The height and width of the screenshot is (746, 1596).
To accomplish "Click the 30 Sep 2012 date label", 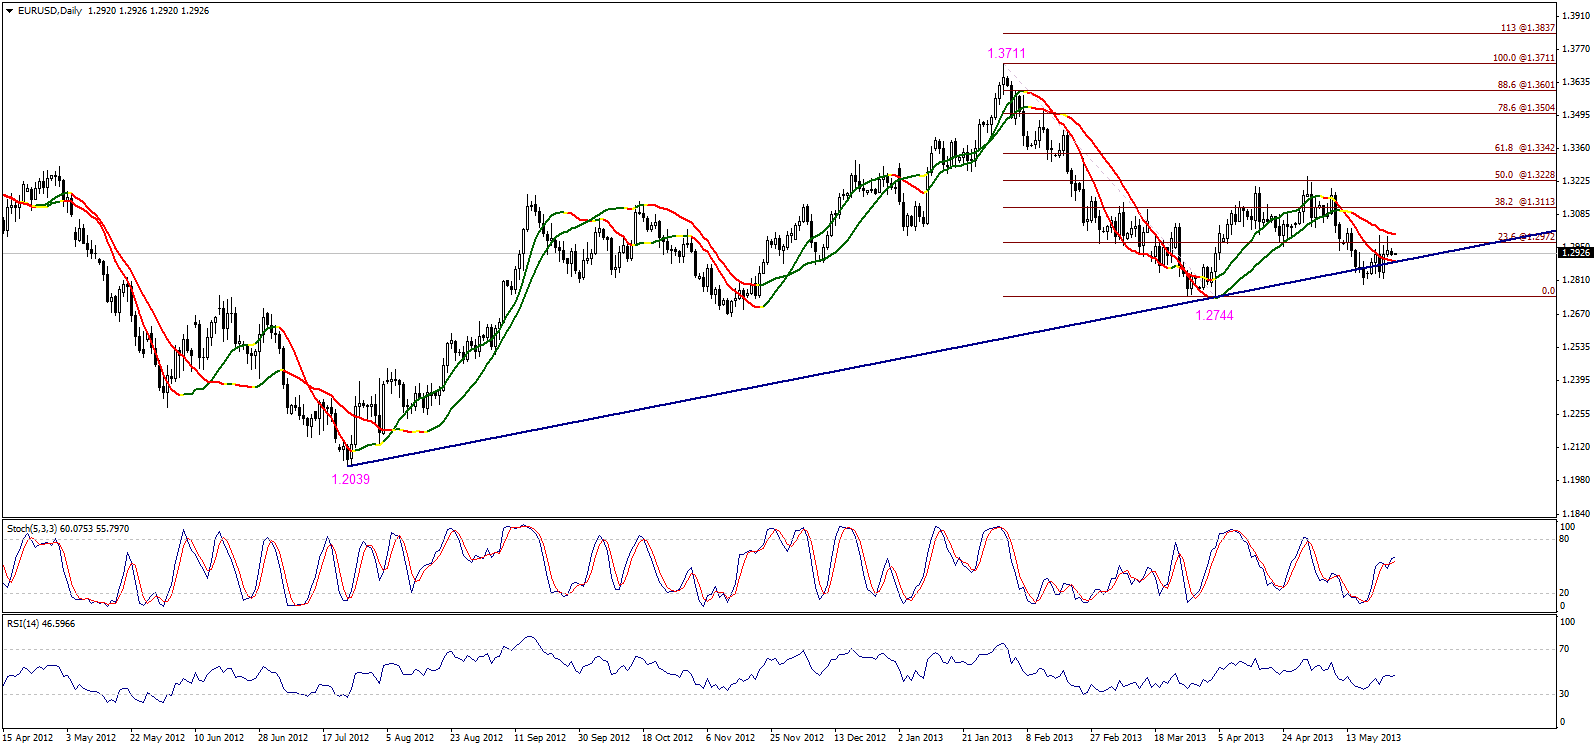I will click(604, 738).
